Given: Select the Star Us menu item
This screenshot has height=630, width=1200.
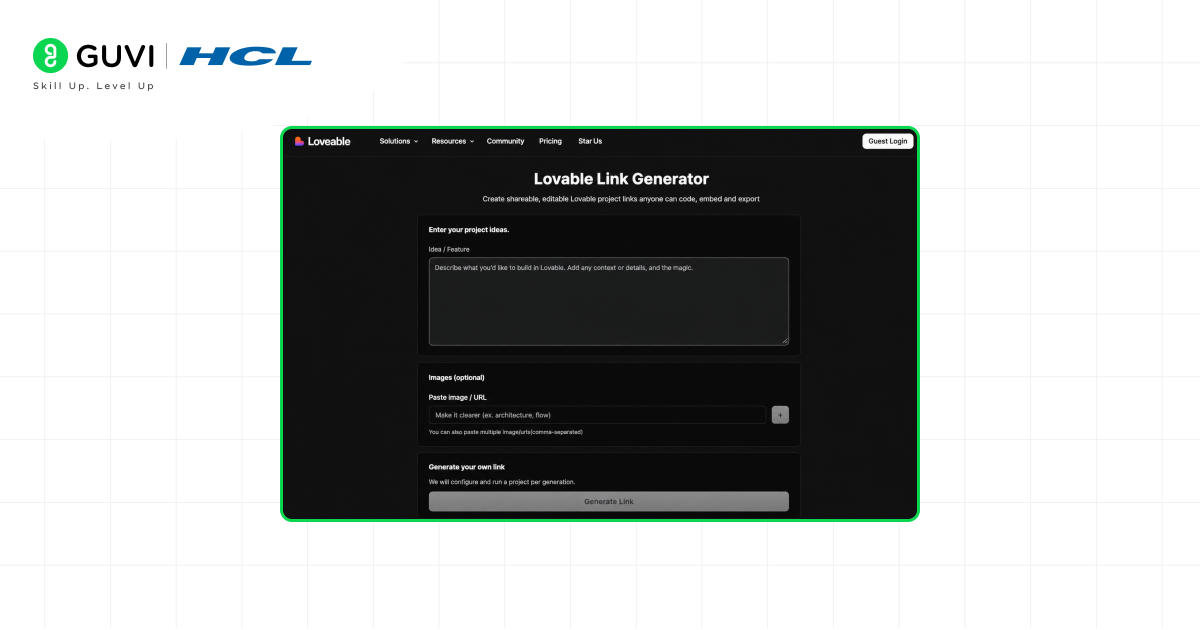Looking at the screenshot, I should click(590, 141).
